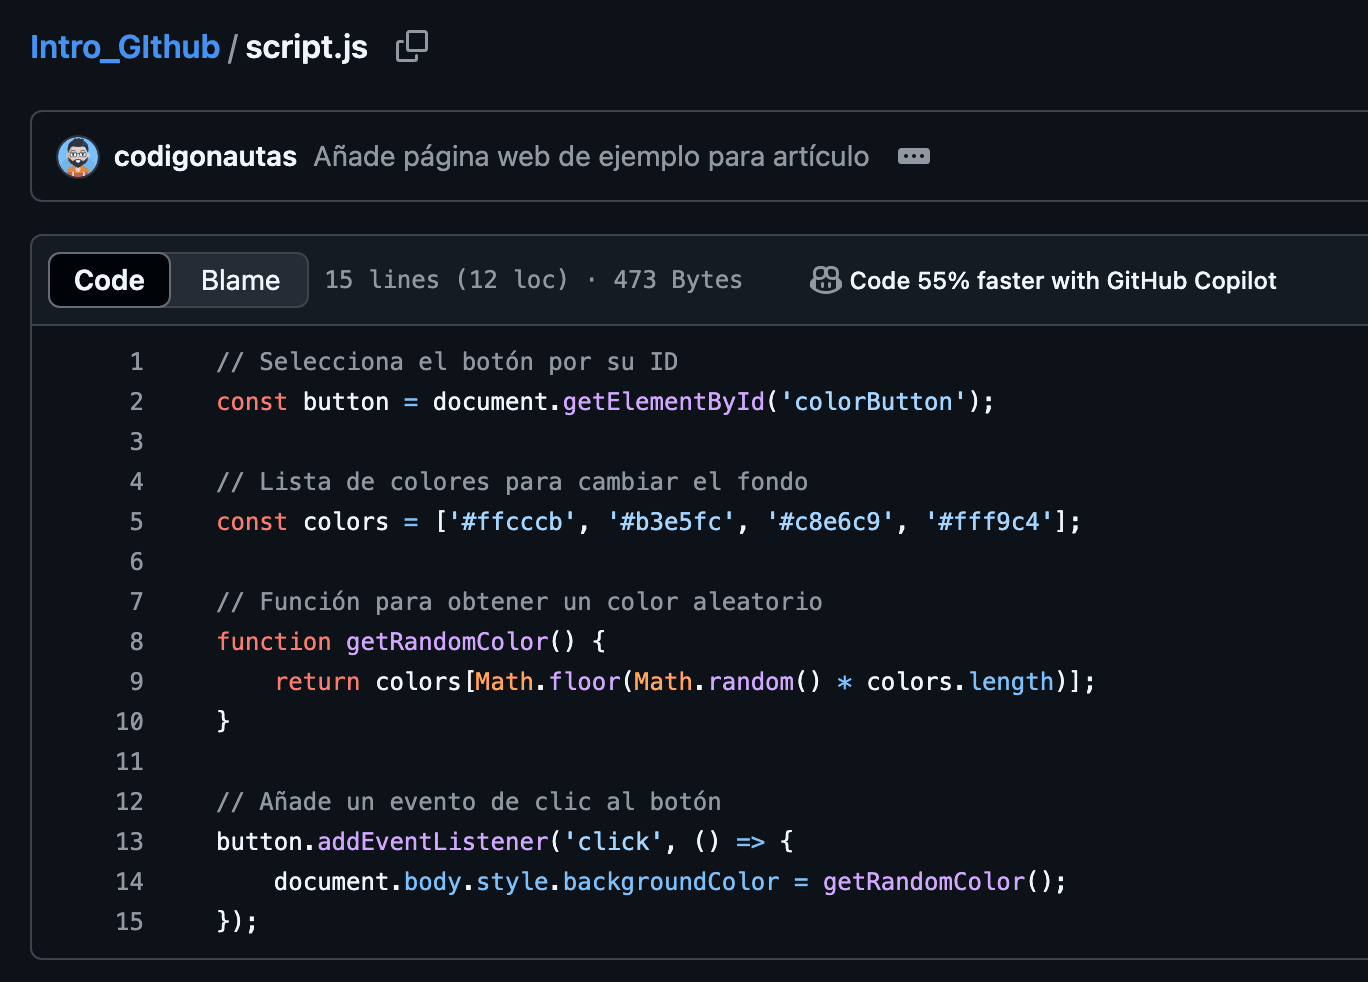Switch to the Blame tab
Image resolution: width=1368 pixels, height=982 pixels.
click(x=238, y=280)
